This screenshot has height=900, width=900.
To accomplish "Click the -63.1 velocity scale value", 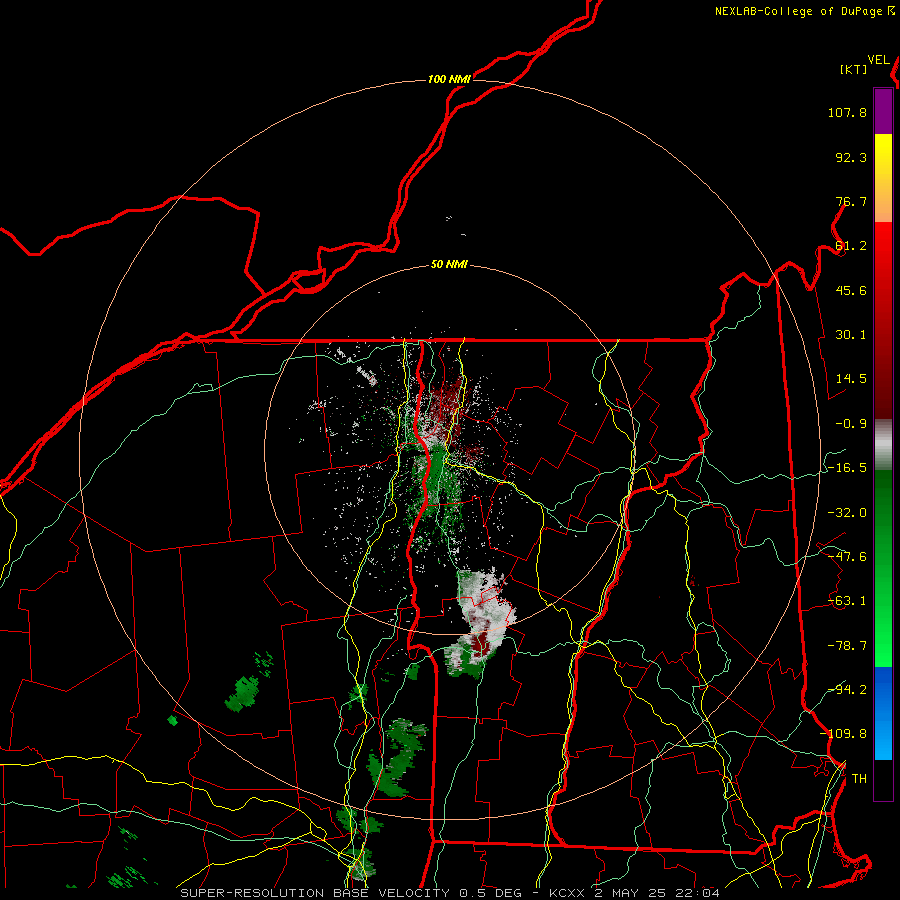I will pyautogui.click(x=847, y=601).
